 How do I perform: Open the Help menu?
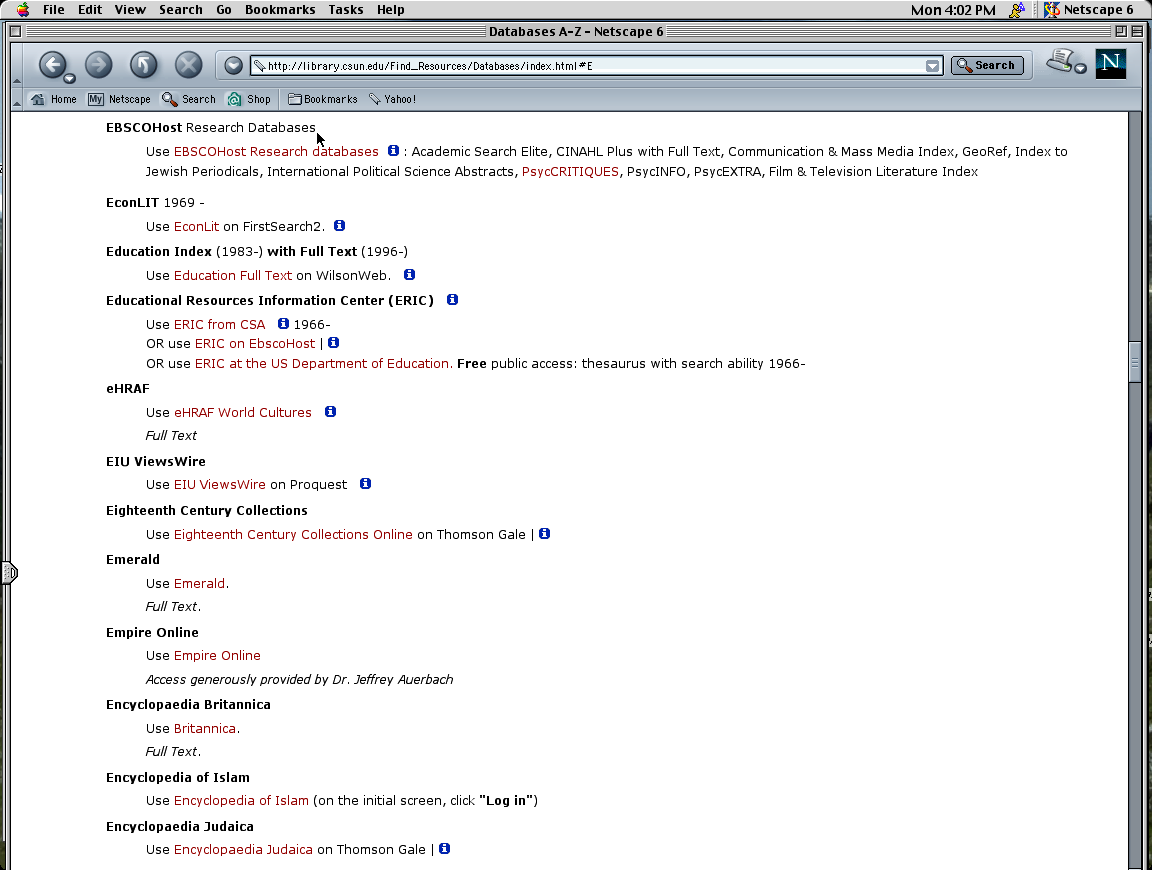391,10
